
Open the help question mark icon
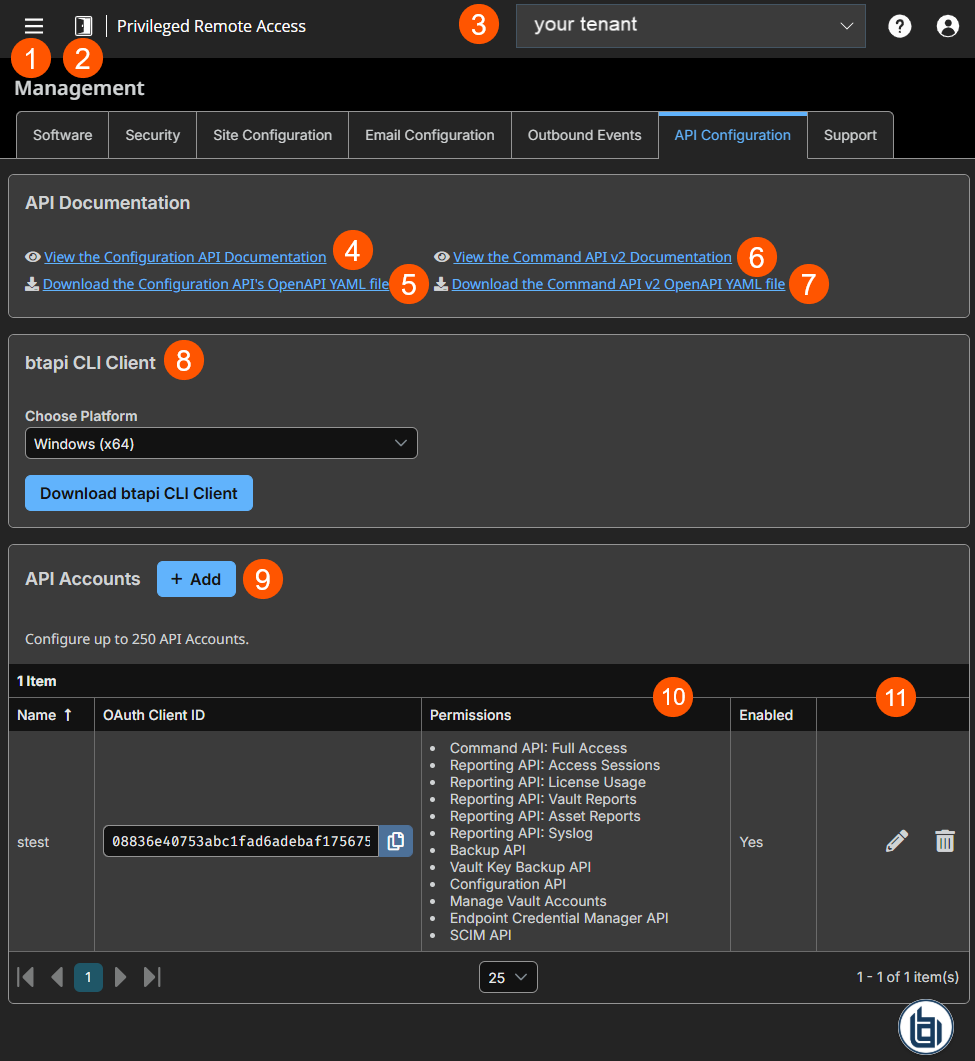[x=899, y=26]
